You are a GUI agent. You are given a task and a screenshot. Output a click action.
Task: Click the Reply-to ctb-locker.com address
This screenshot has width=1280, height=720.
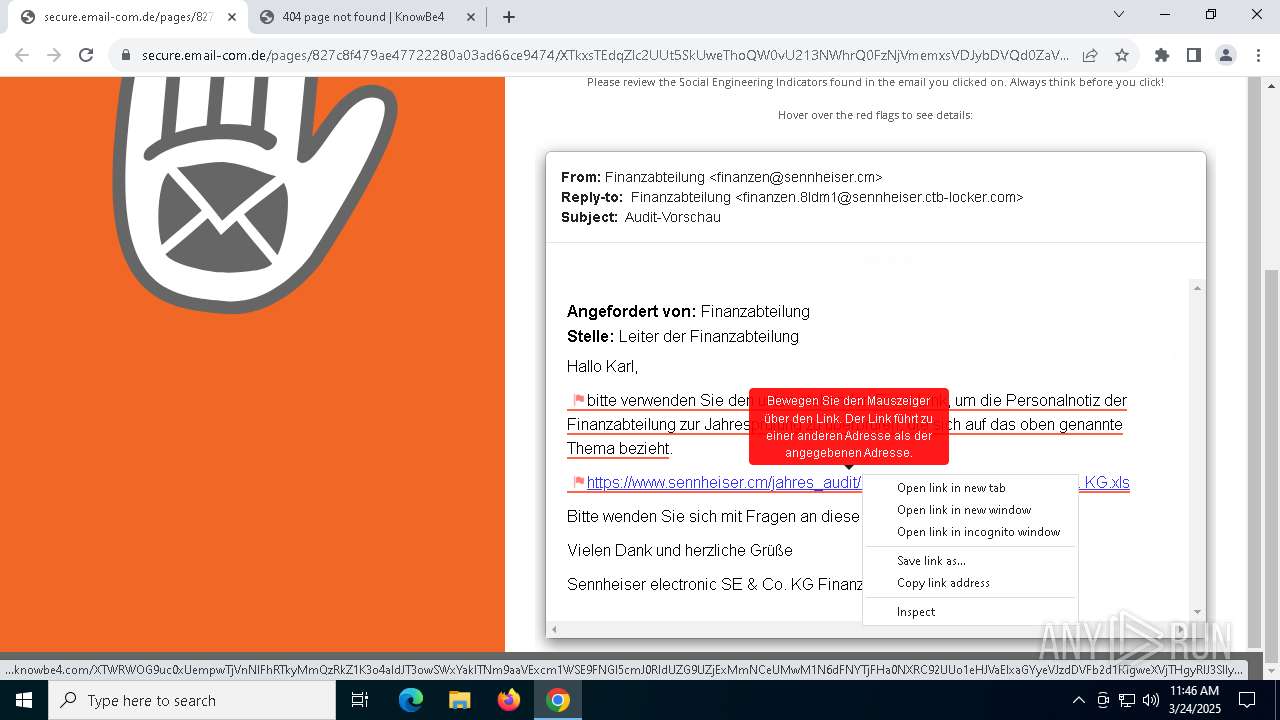(x=879, y=197)
